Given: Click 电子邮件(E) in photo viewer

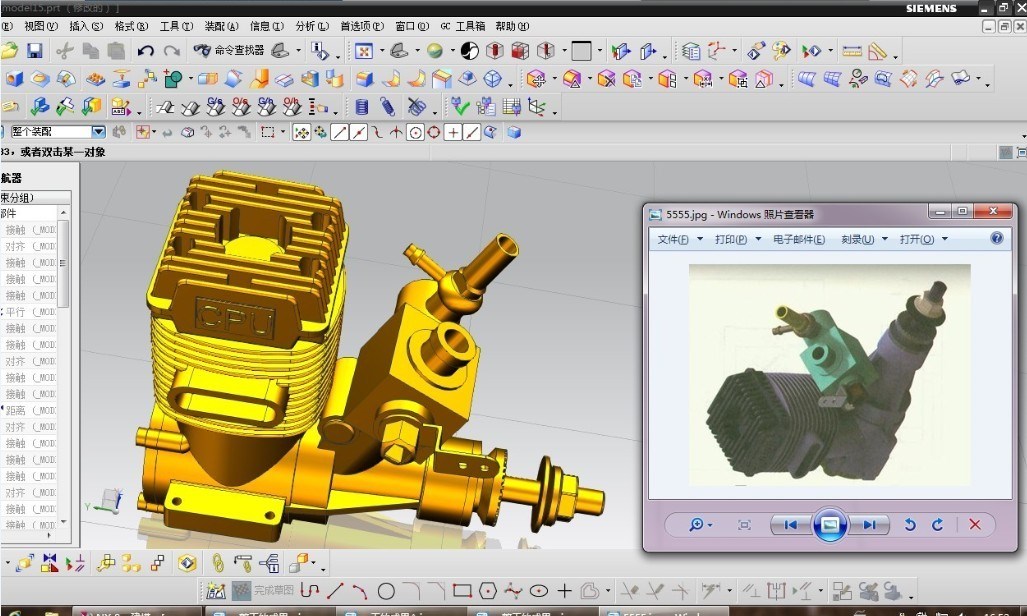Looking at the screenshot, I should [798, 239].
